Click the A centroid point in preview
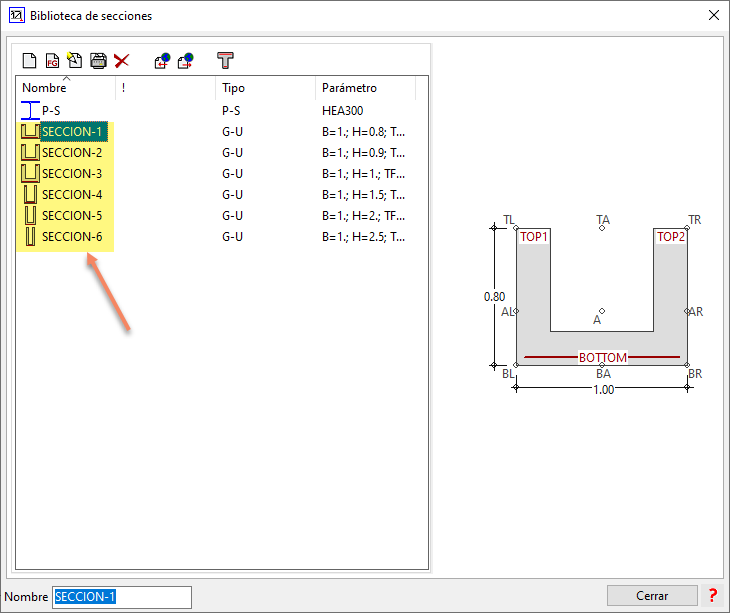The height and width of the screenshot is (613, 730). click(602, 311)
